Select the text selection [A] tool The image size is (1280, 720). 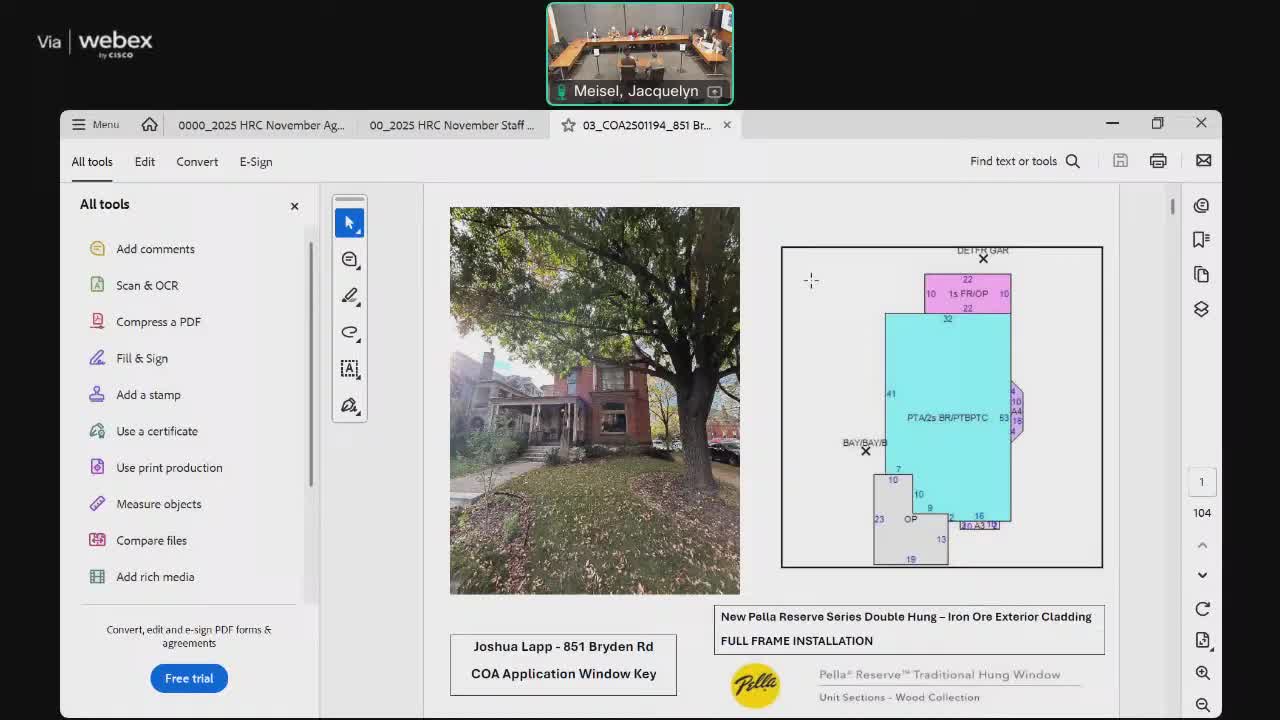click(x=349, y=369)
